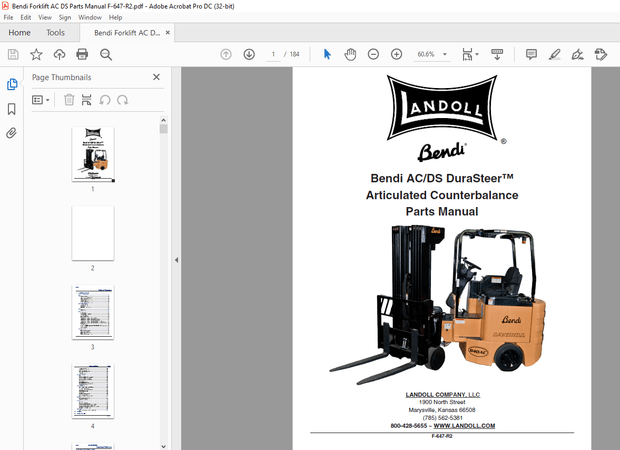Open the Bookmarks sidebar icon
Screen dimensions: 620x450
coord(12,109)
